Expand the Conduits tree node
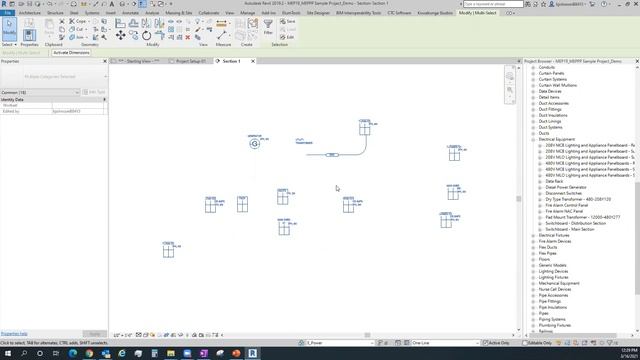640x360 pixels. click(533, 67)
